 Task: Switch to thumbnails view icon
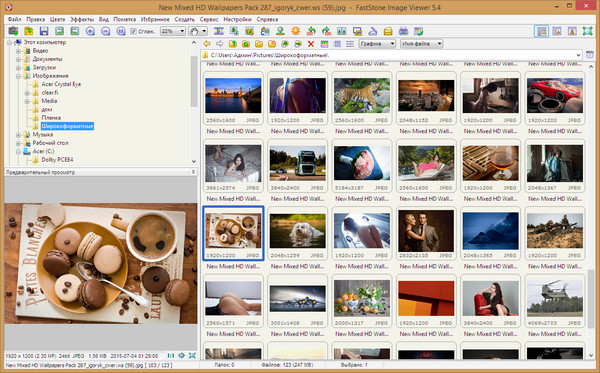[x=324, y=44]
